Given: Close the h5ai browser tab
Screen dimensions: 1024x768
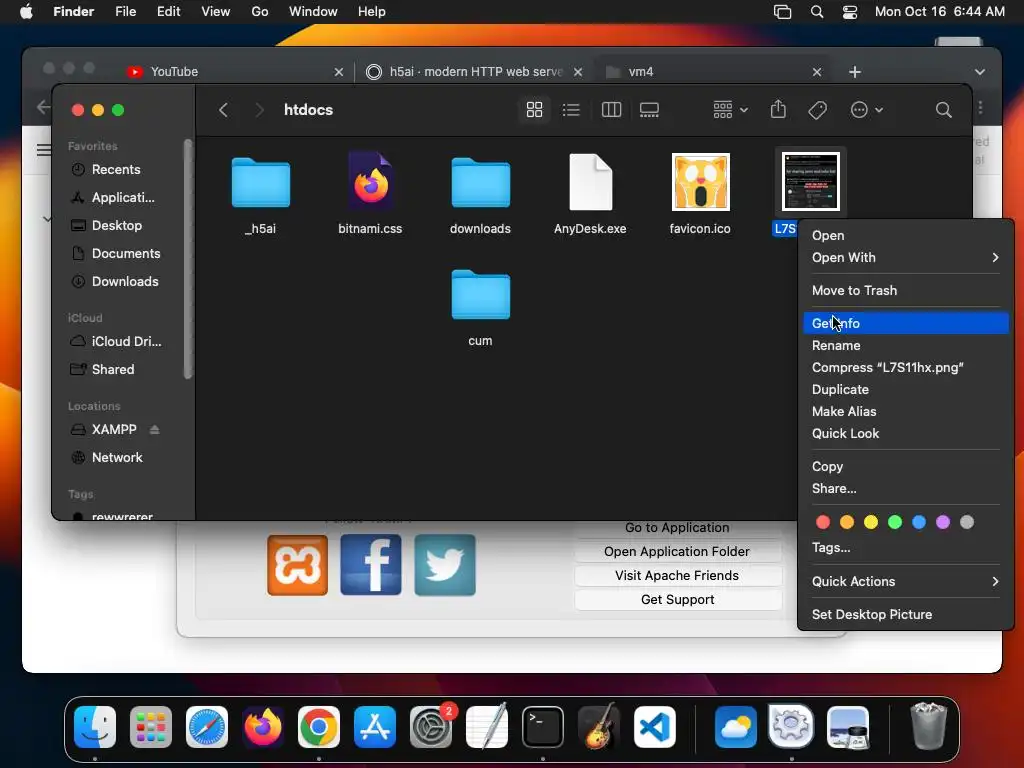Looking at the screenshot, I should [578, 72].
